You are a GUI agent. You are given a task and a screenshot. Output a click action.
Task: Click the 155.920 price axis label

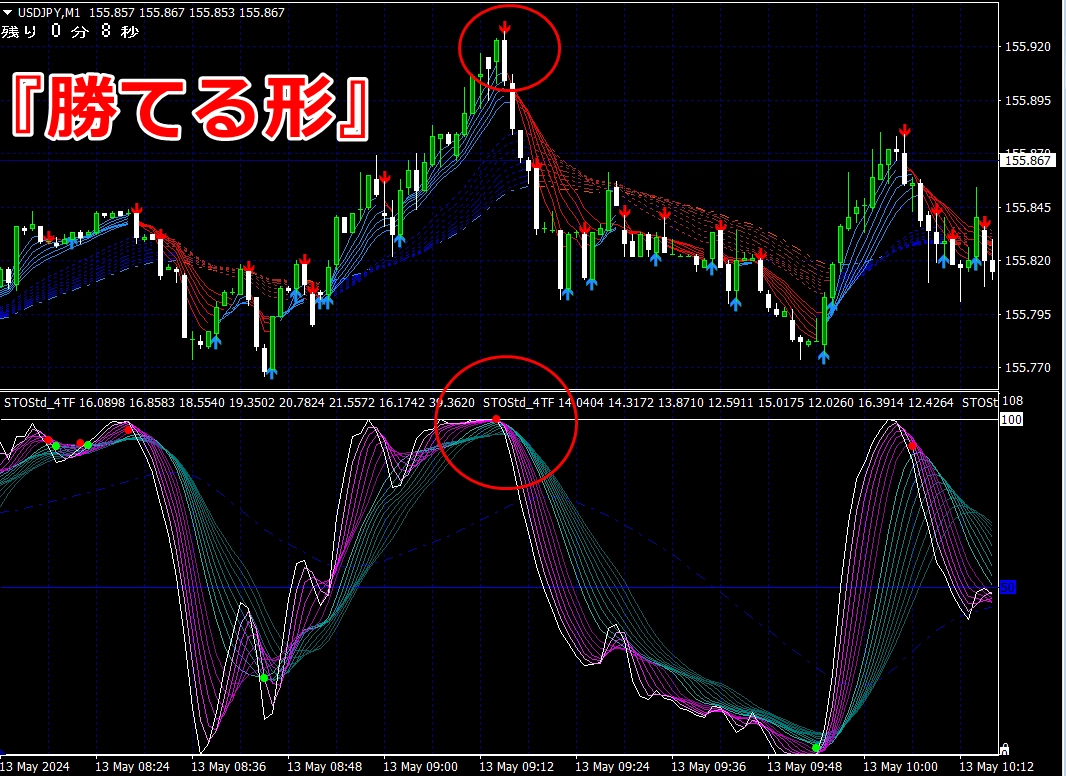coord(1027,47)
